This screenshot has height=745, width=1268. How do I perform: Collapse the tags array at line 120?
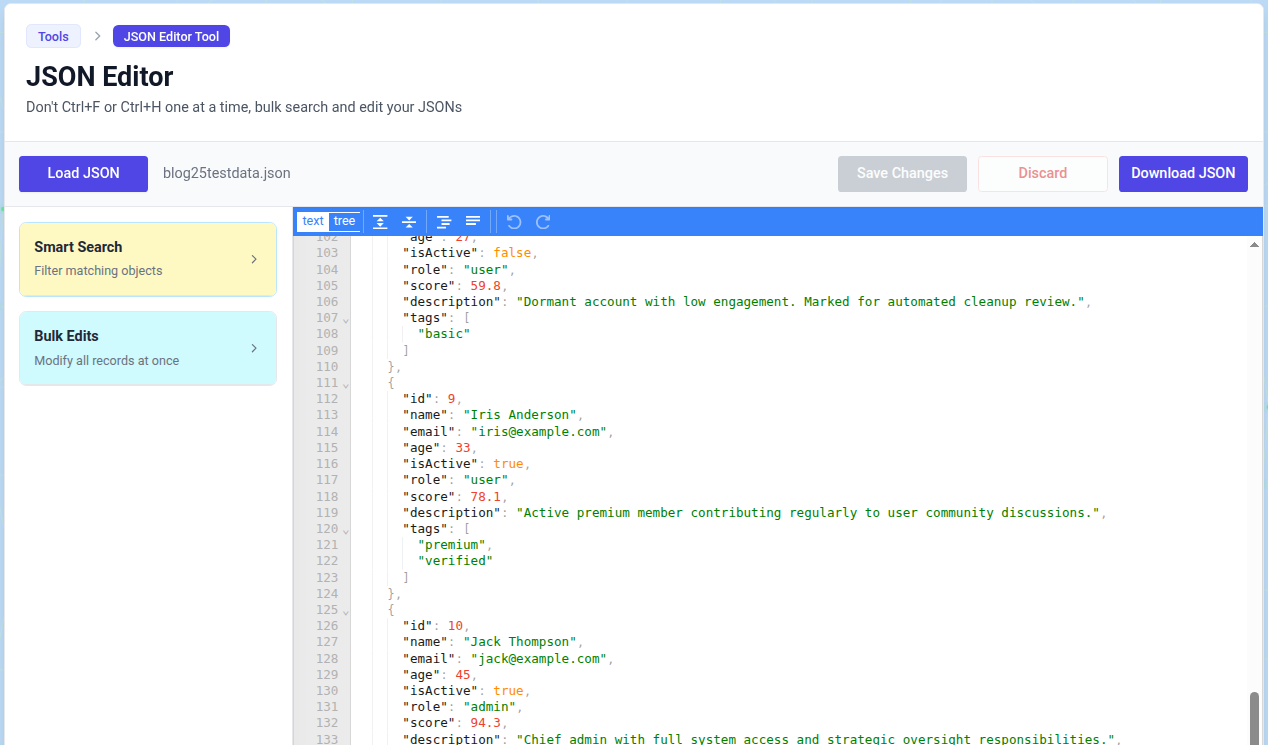point(346,531)
